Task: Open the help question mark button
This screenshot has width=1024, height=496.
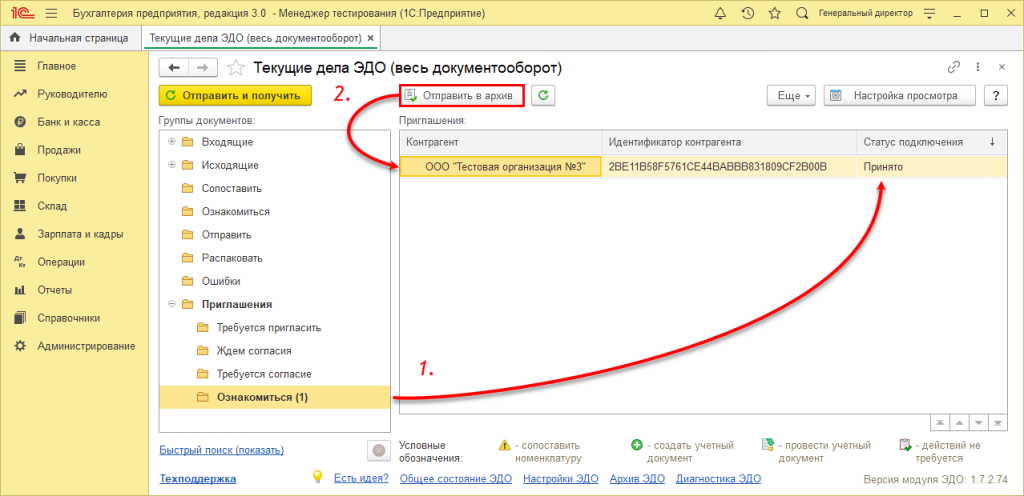Action: tap(995, 95)
